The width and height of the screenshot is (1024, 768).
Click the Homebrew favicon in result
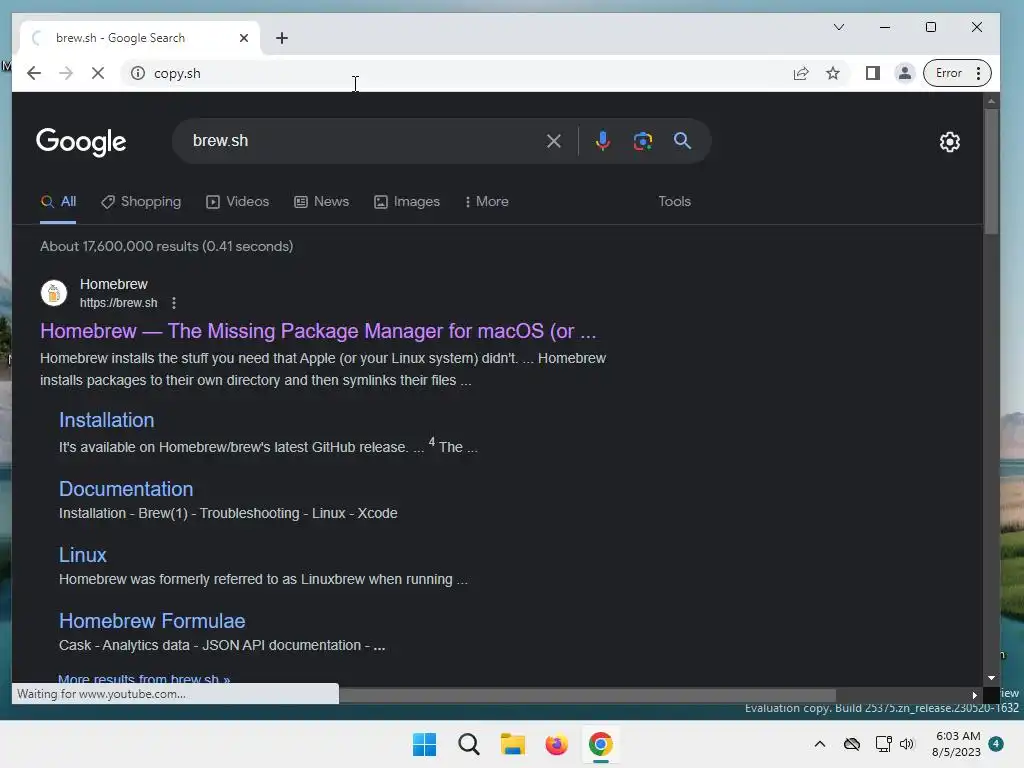[x=54, y=293]
